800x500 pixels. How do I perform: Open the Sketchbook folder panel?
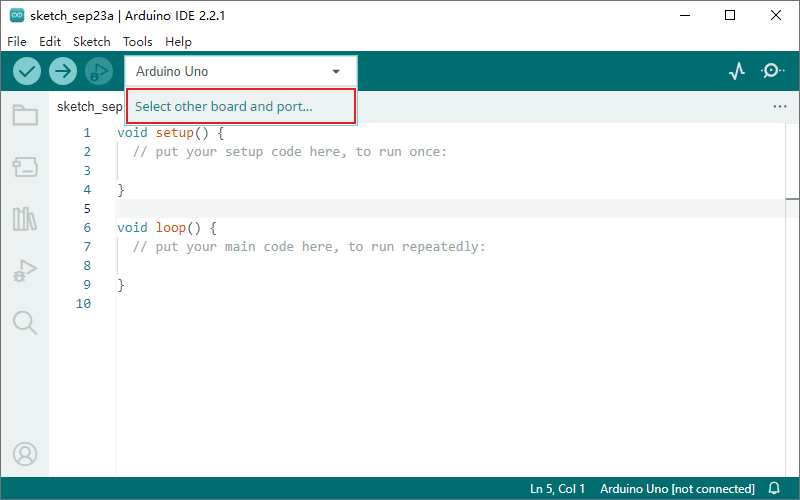point(25,116)
